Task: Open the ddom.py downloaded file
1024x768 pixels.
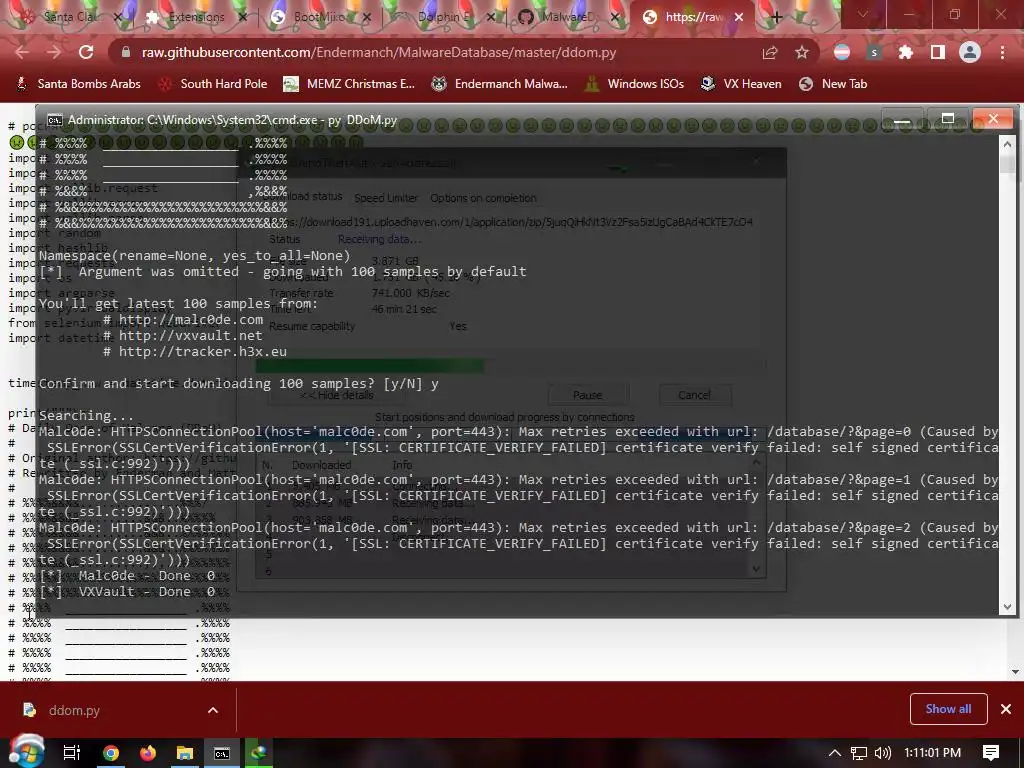Action: pyautogui.click(x=74, y=710)
